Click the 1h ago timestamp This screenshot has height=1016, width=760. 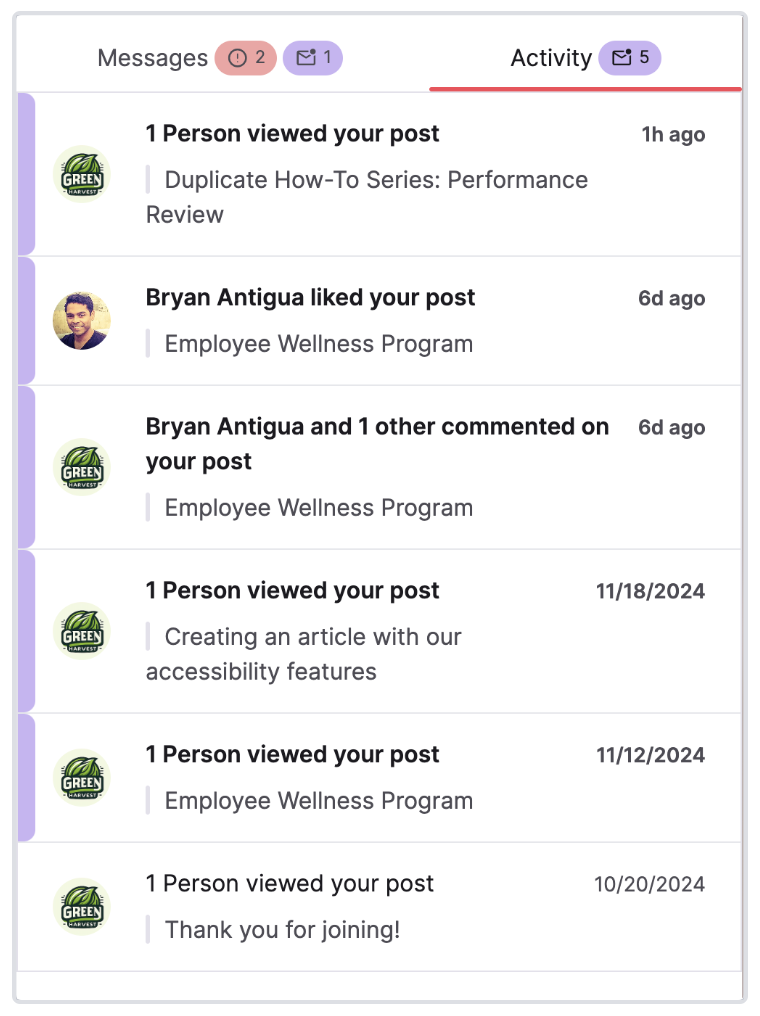[673, 134]
